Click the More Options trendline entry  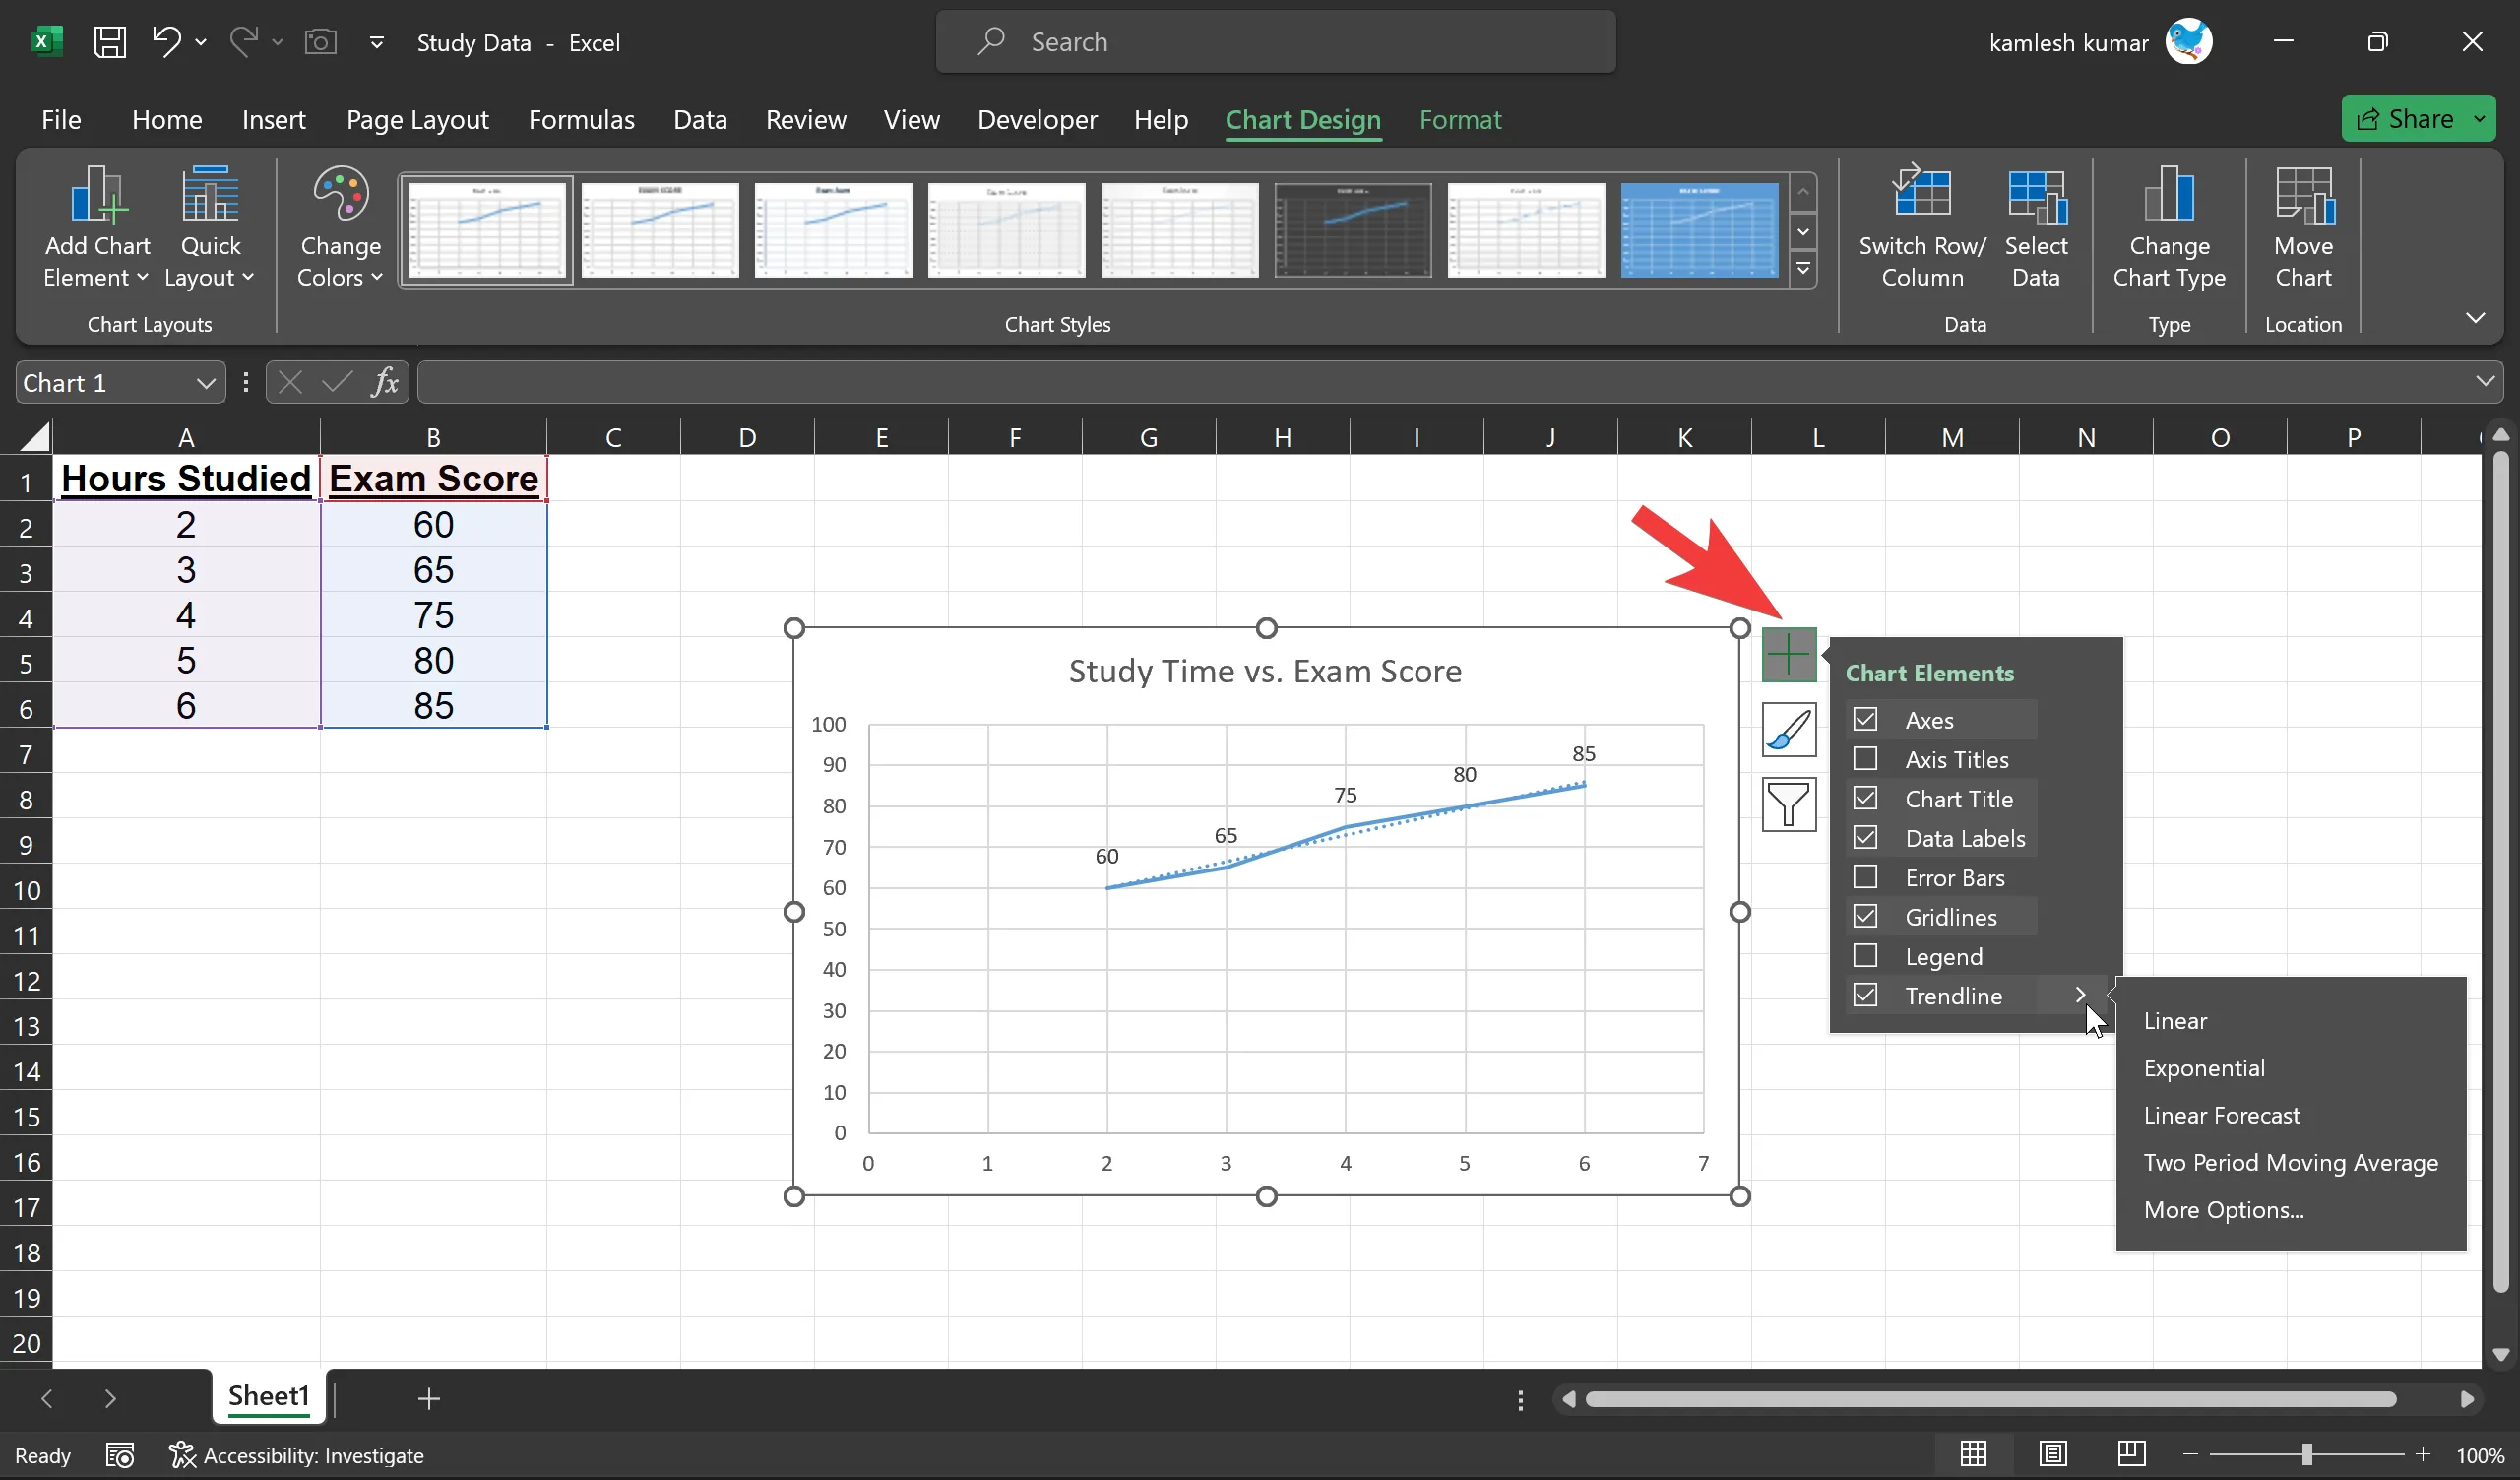click(x=2224, y=1210)
